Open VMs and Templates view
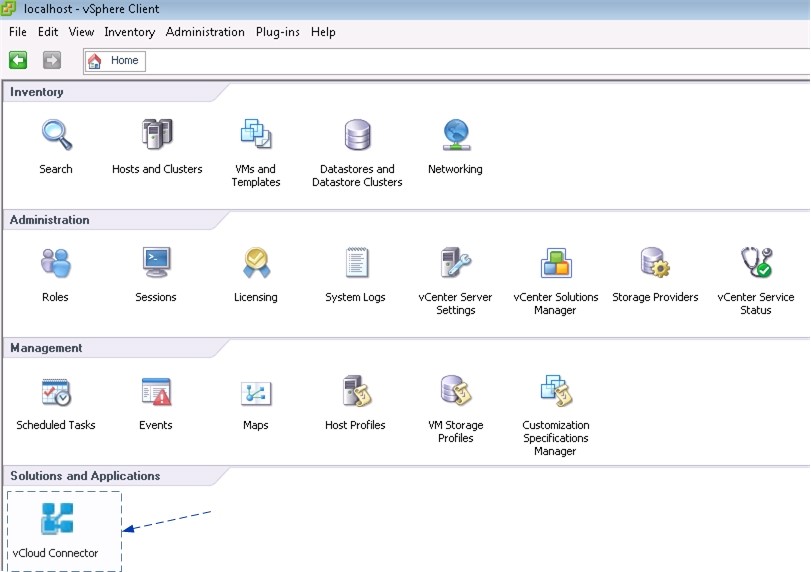Viewport: 811px width, 572px height. 256,134
